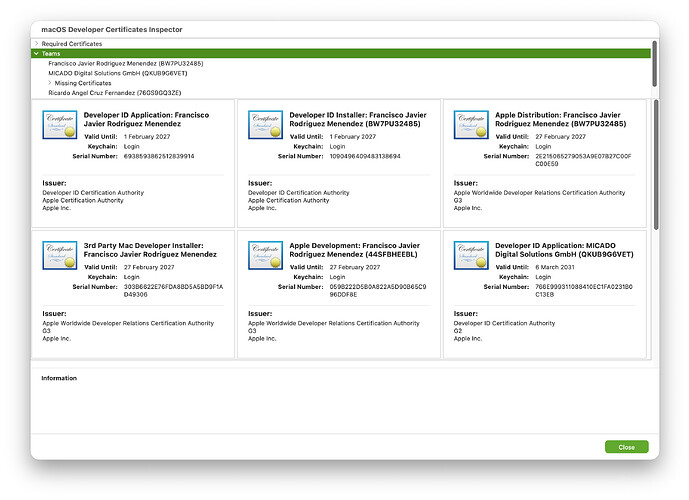This screenshot has height=500, width=689.
Task: Click Apple Distribution serial number starting 2E215065
Action: coord(583,160)
